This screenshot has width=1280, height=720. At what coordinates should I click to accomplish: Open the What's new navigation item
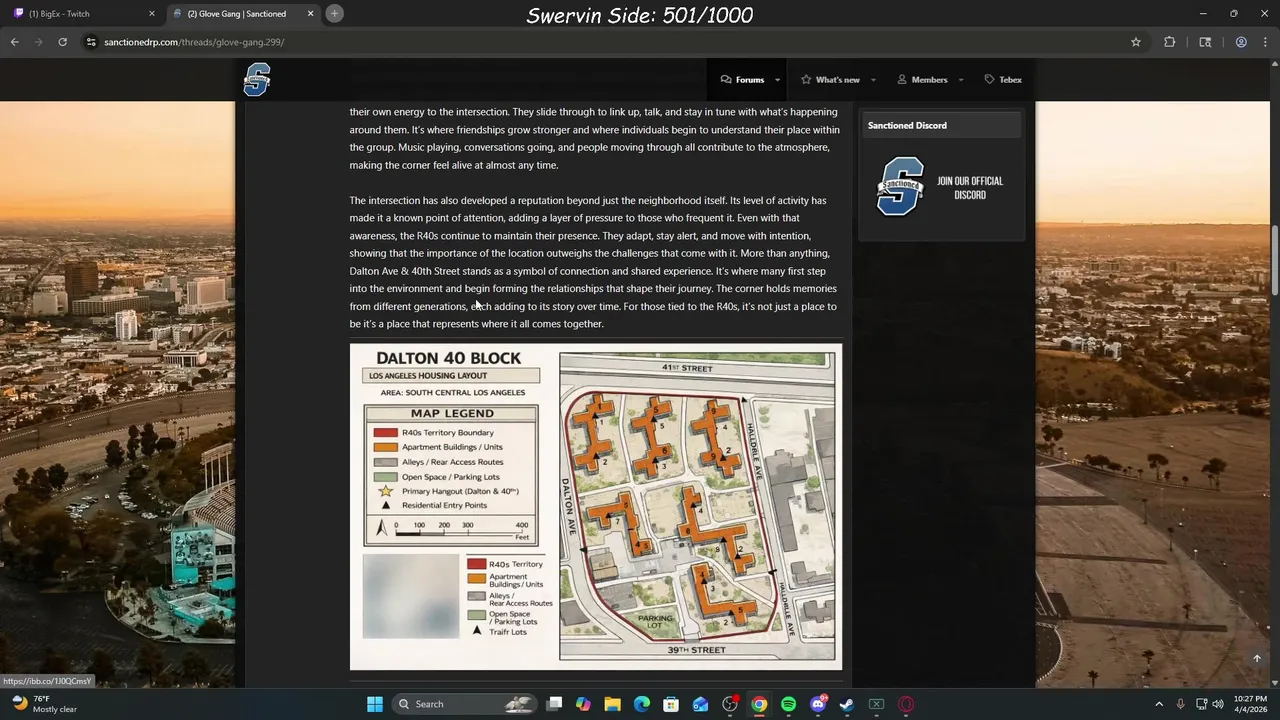(830, 80)
